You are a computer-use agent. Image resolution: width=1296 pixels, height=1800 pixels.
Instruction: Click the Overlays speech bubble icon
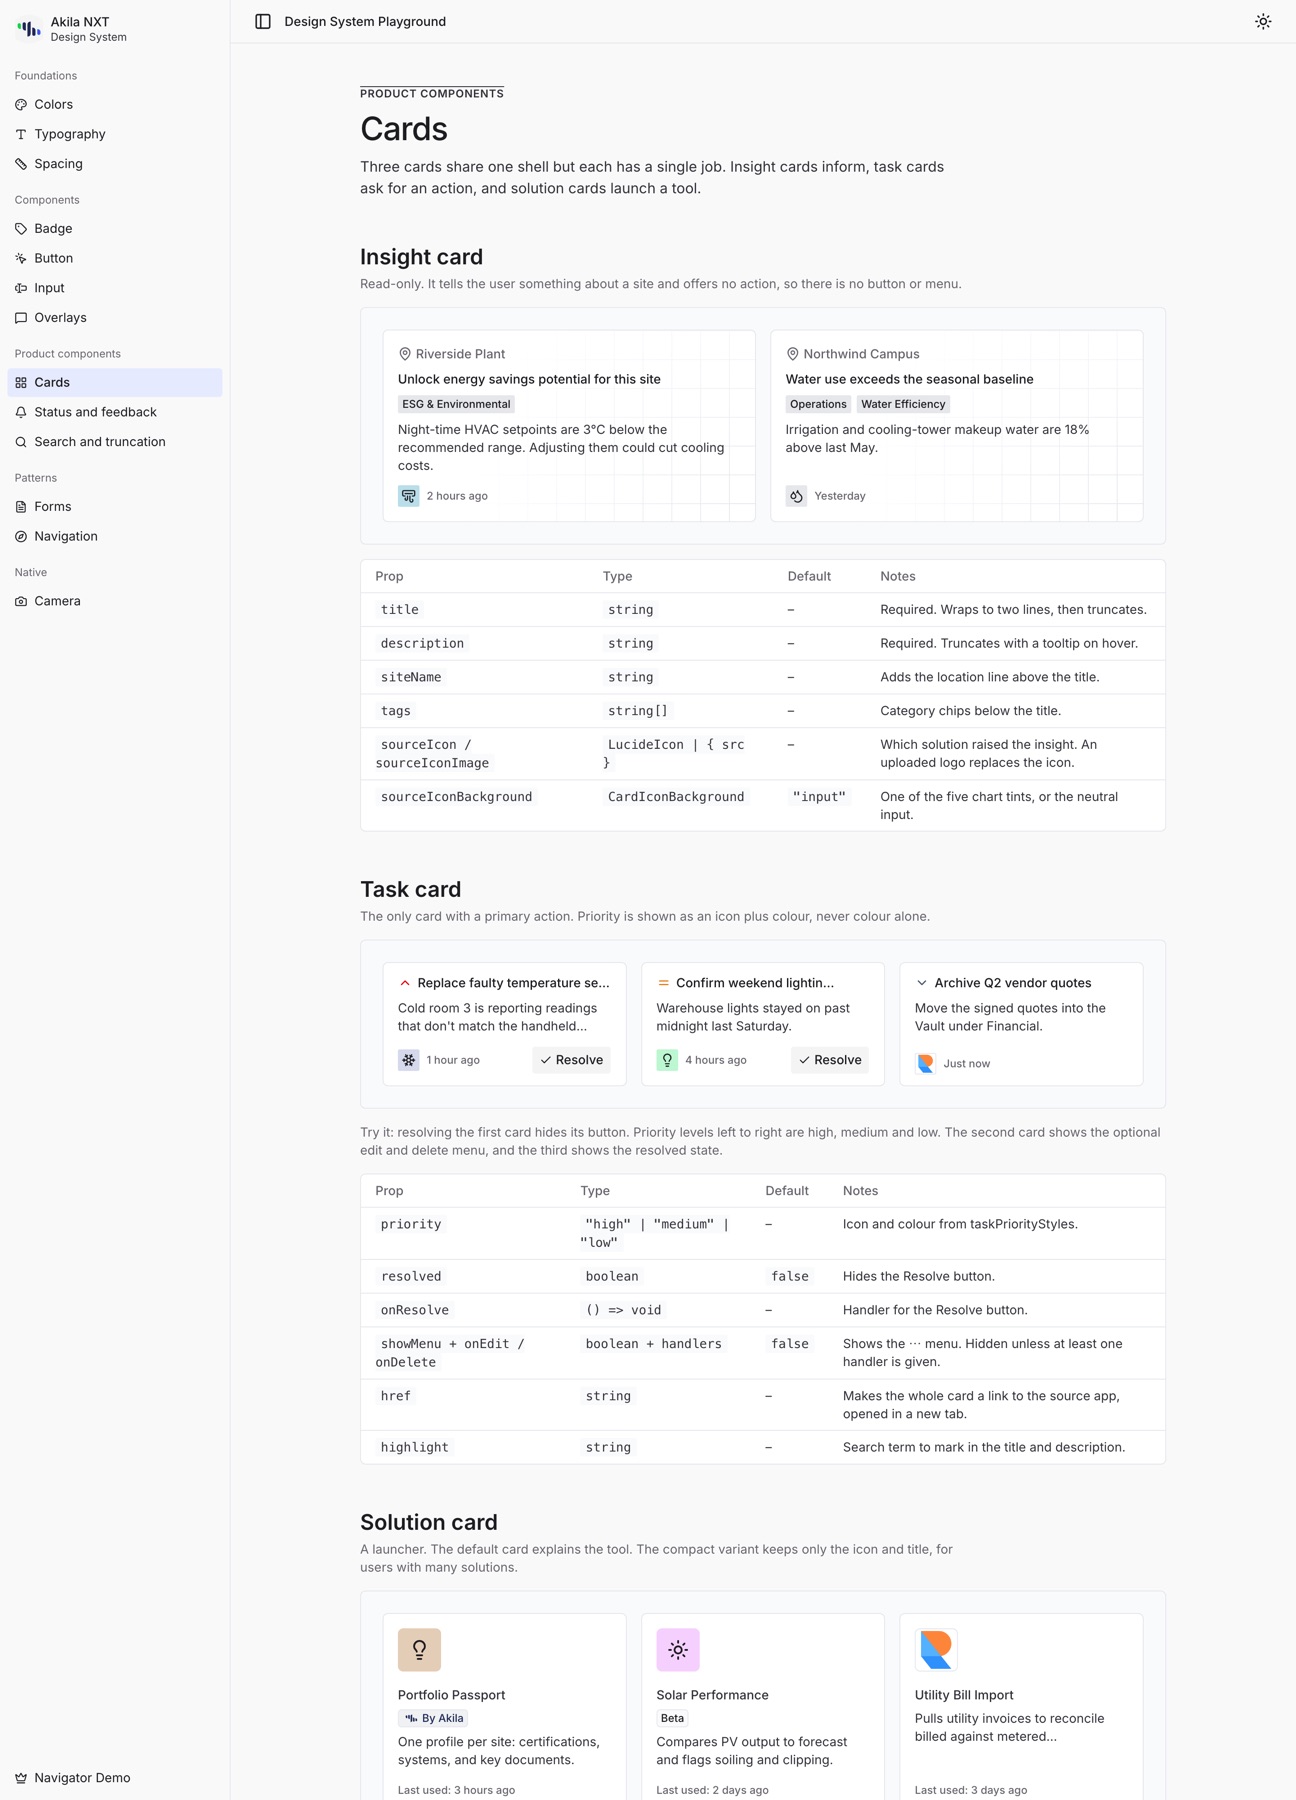coord(21,318)
